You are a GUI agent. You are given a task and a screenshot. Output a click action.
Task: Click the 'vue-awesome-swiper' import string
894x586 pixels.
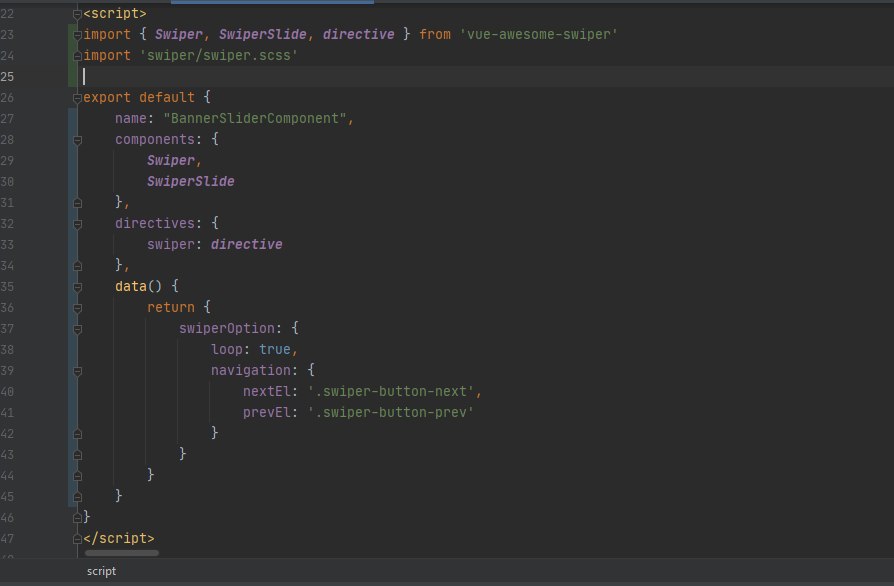click(x=538, y=35)
